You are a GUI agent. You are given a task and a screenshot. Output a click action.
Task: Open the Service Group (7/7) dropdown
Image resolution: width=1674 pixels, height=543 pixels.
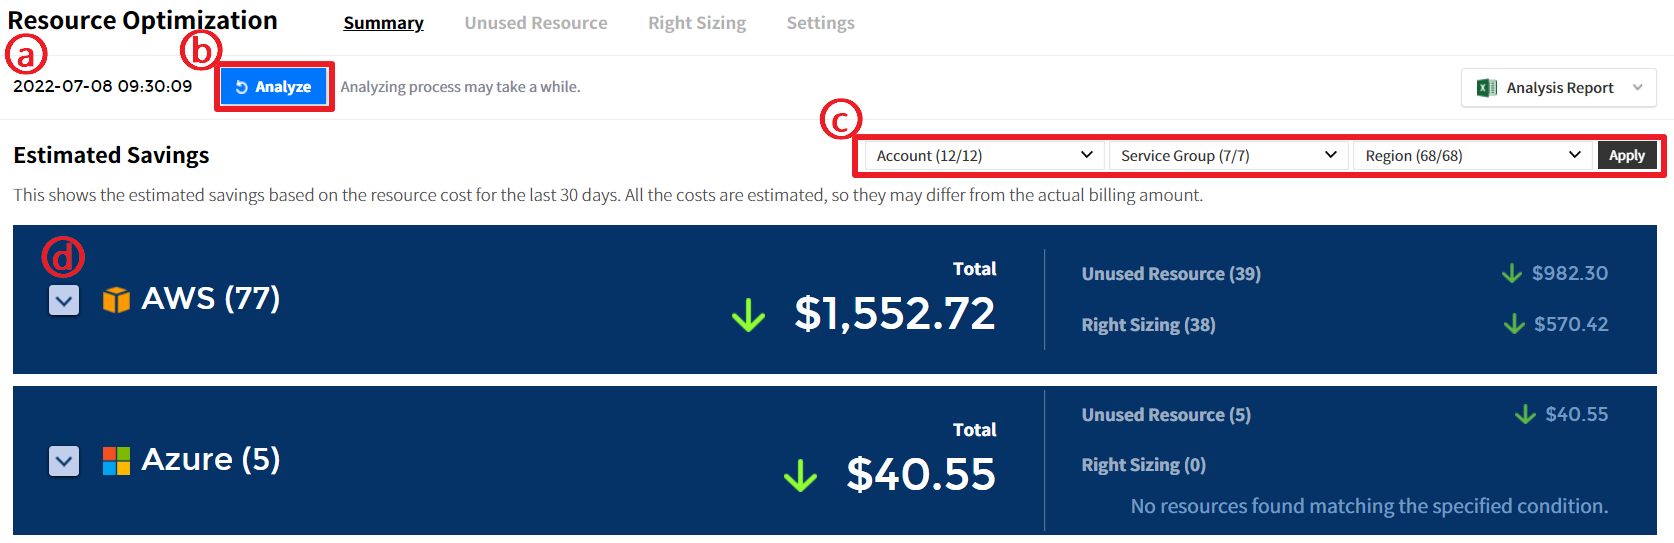tap(1228, 156)
